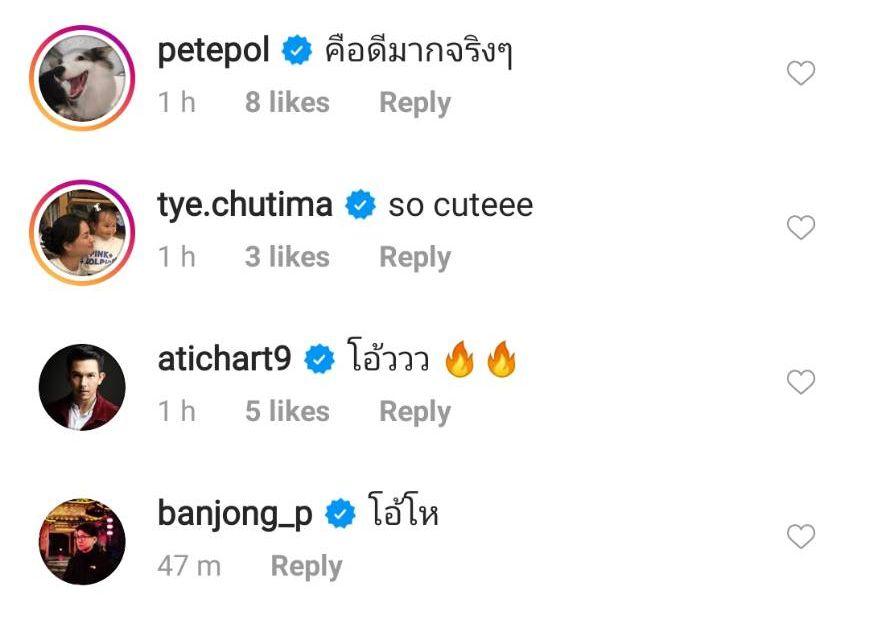Screen dimensions: 869x627
Task: Reply to tye.chutima's comment
Action: pyautogui.click(x=414, y=257)
